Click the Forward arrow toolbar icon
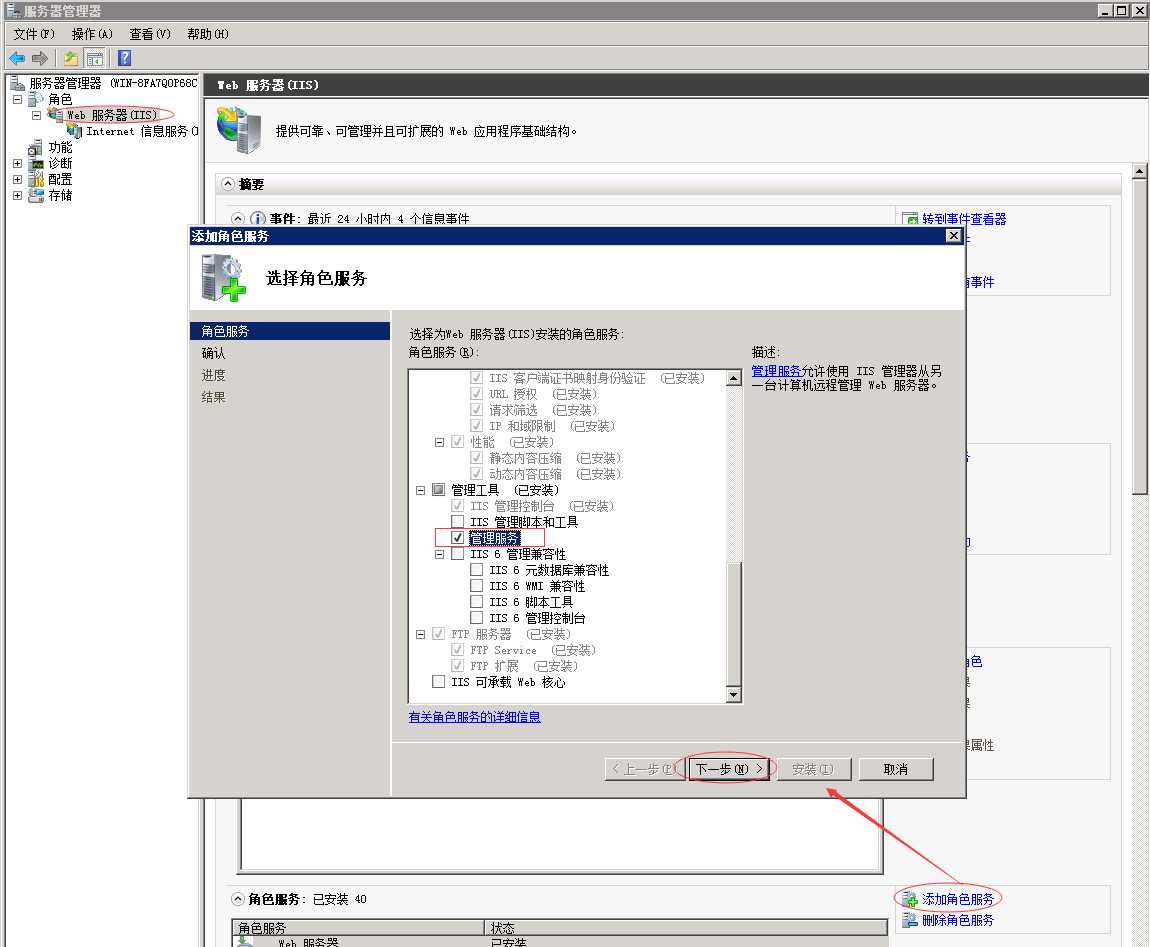The image size is (1150, 947). tap(40, 58)
